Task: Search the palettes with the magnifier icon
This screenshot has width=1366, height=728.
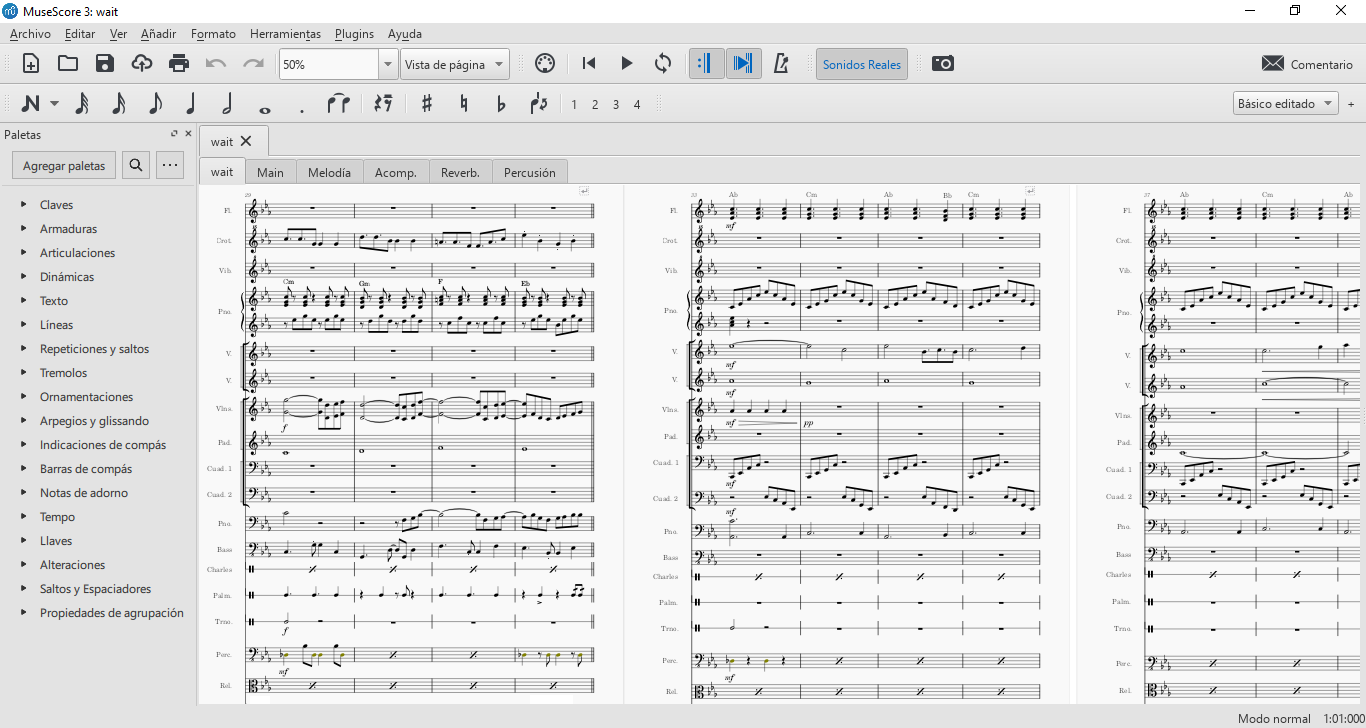Action: pos(136,165)
